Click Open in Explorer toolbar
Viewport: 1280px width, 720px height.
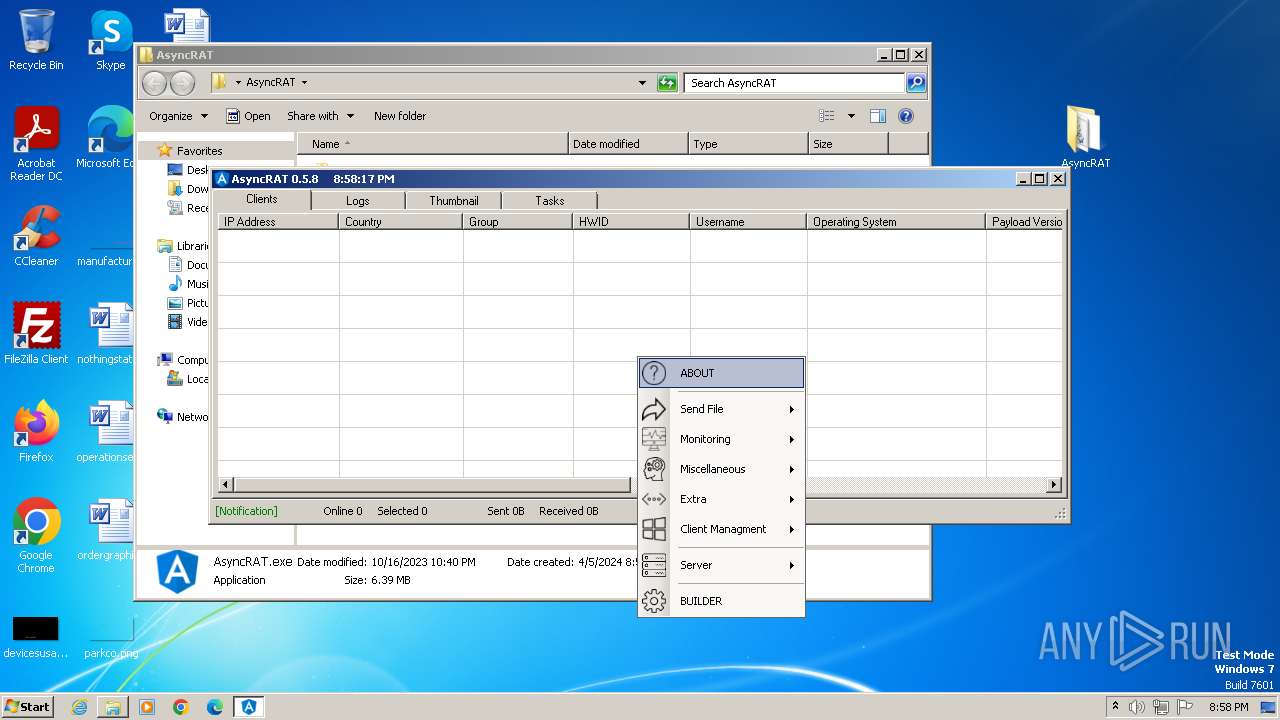coord(248,116)
